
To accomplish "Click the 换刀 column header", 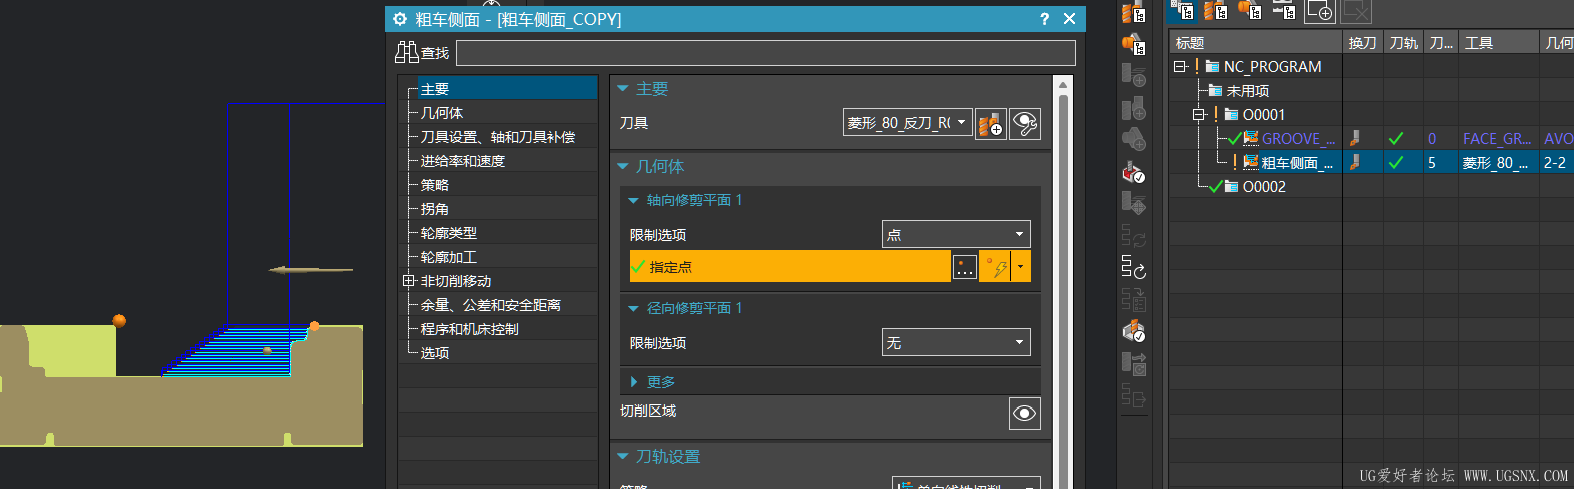I will [1363, 42].
